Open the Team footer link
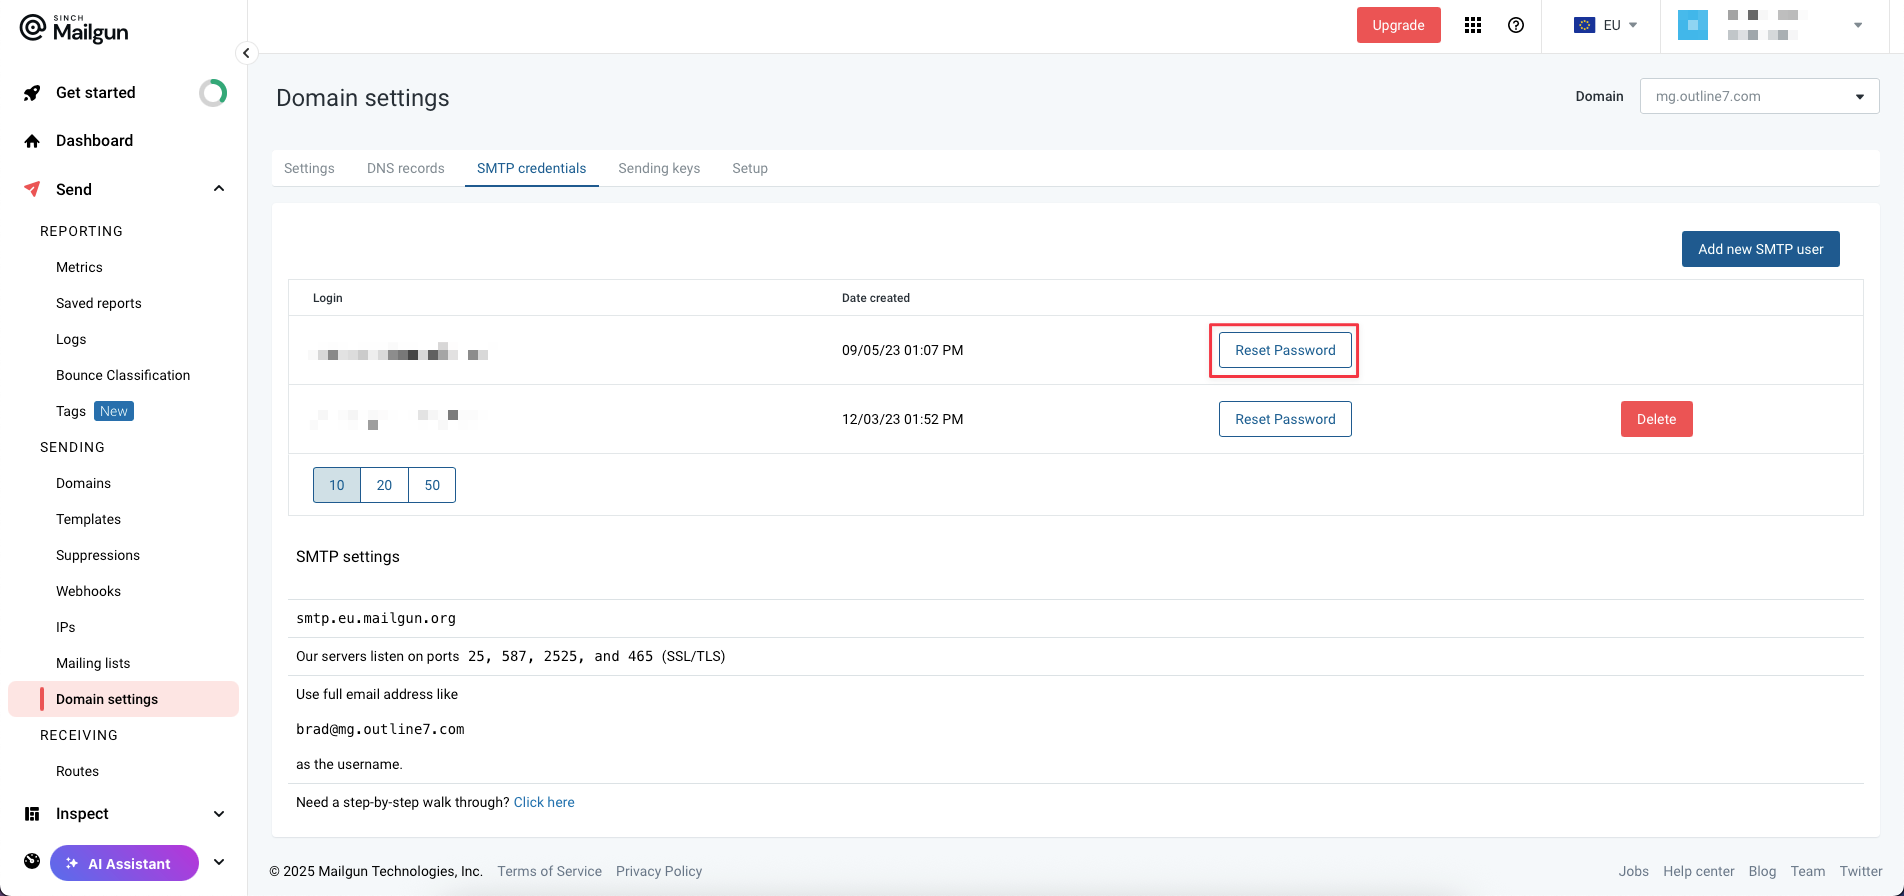 tap(1808, 871)
